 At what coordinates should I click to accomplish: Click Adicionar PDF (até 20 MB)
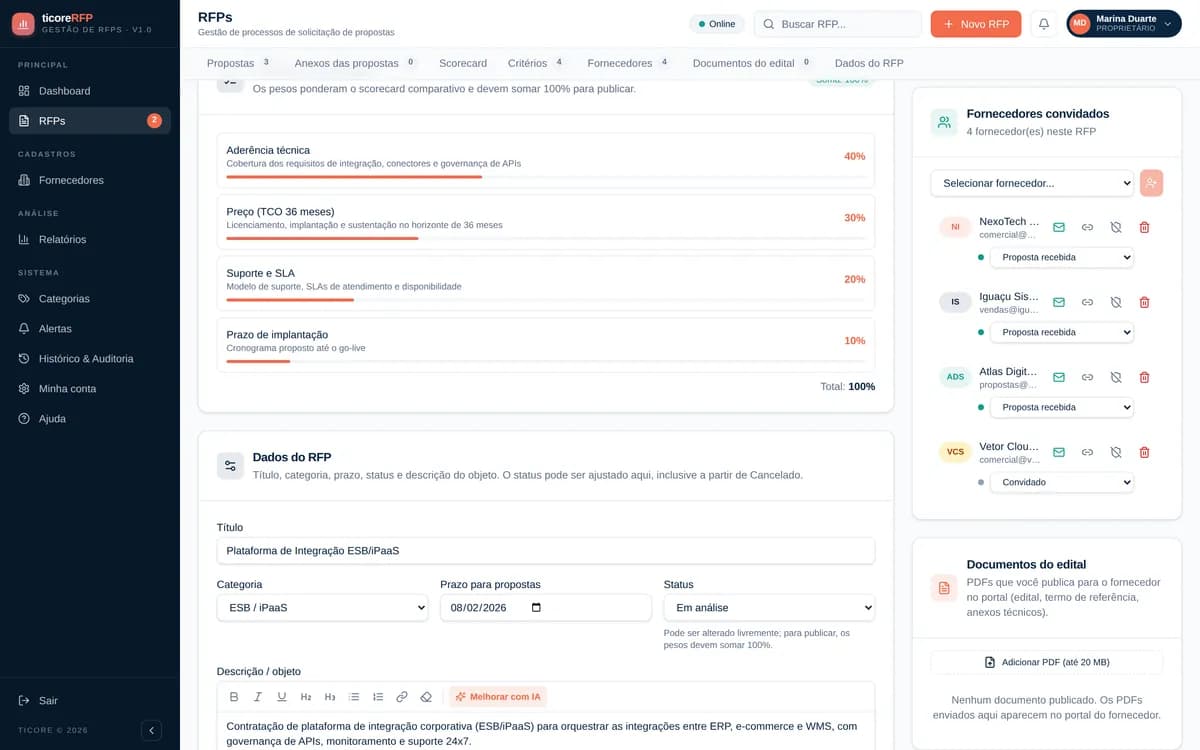pyautogui.click(x=1047, y=662)
